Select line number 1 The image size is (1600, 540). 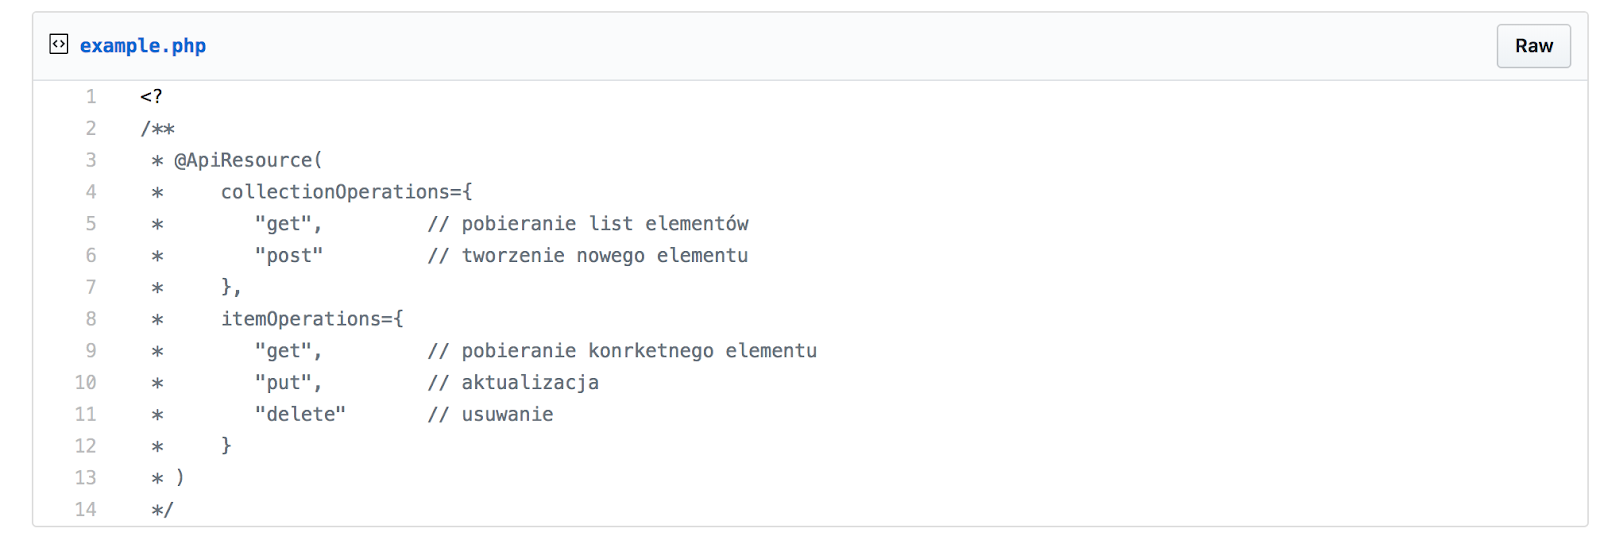point(91,97)
